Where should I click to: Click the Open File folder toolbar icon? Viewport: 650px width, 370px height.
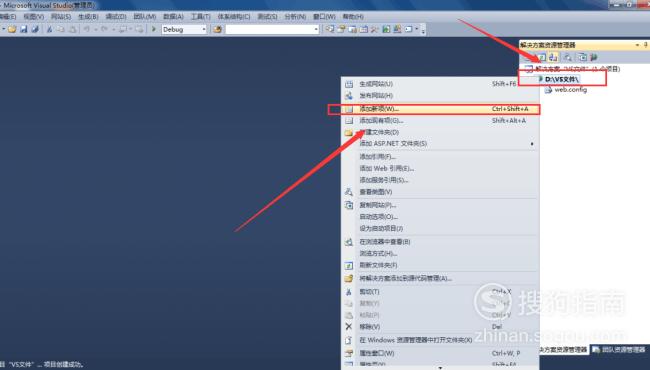coord(12,29)
